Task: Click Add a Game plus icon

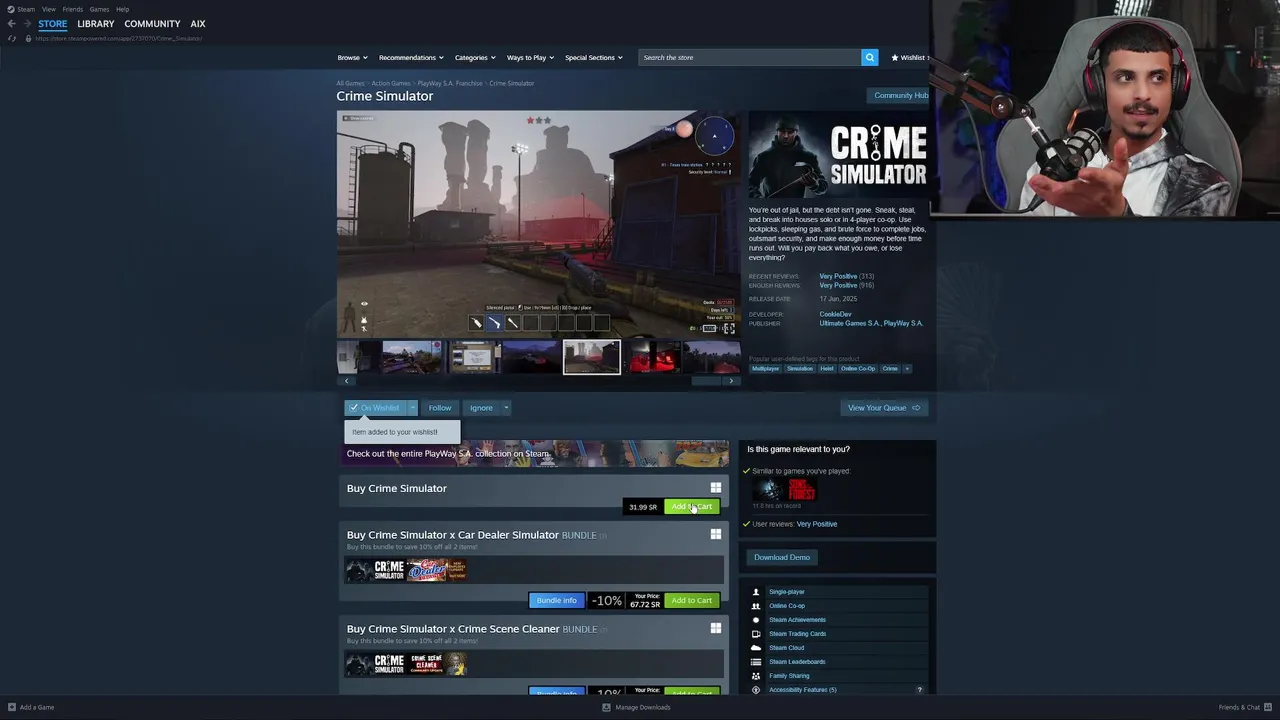Action: 11,707
